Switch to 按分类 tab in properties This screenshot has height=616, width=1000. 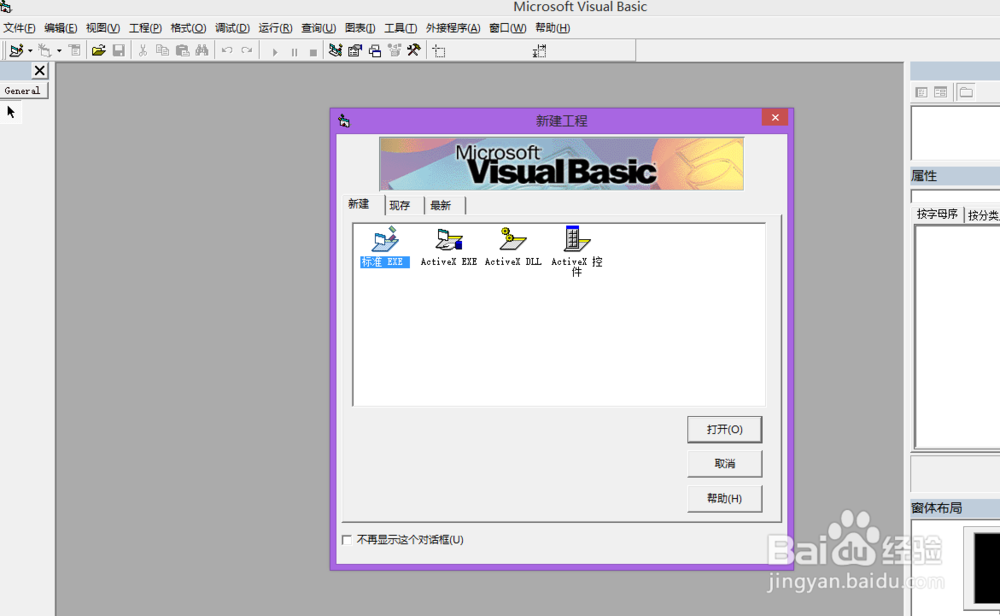[982, 216]
